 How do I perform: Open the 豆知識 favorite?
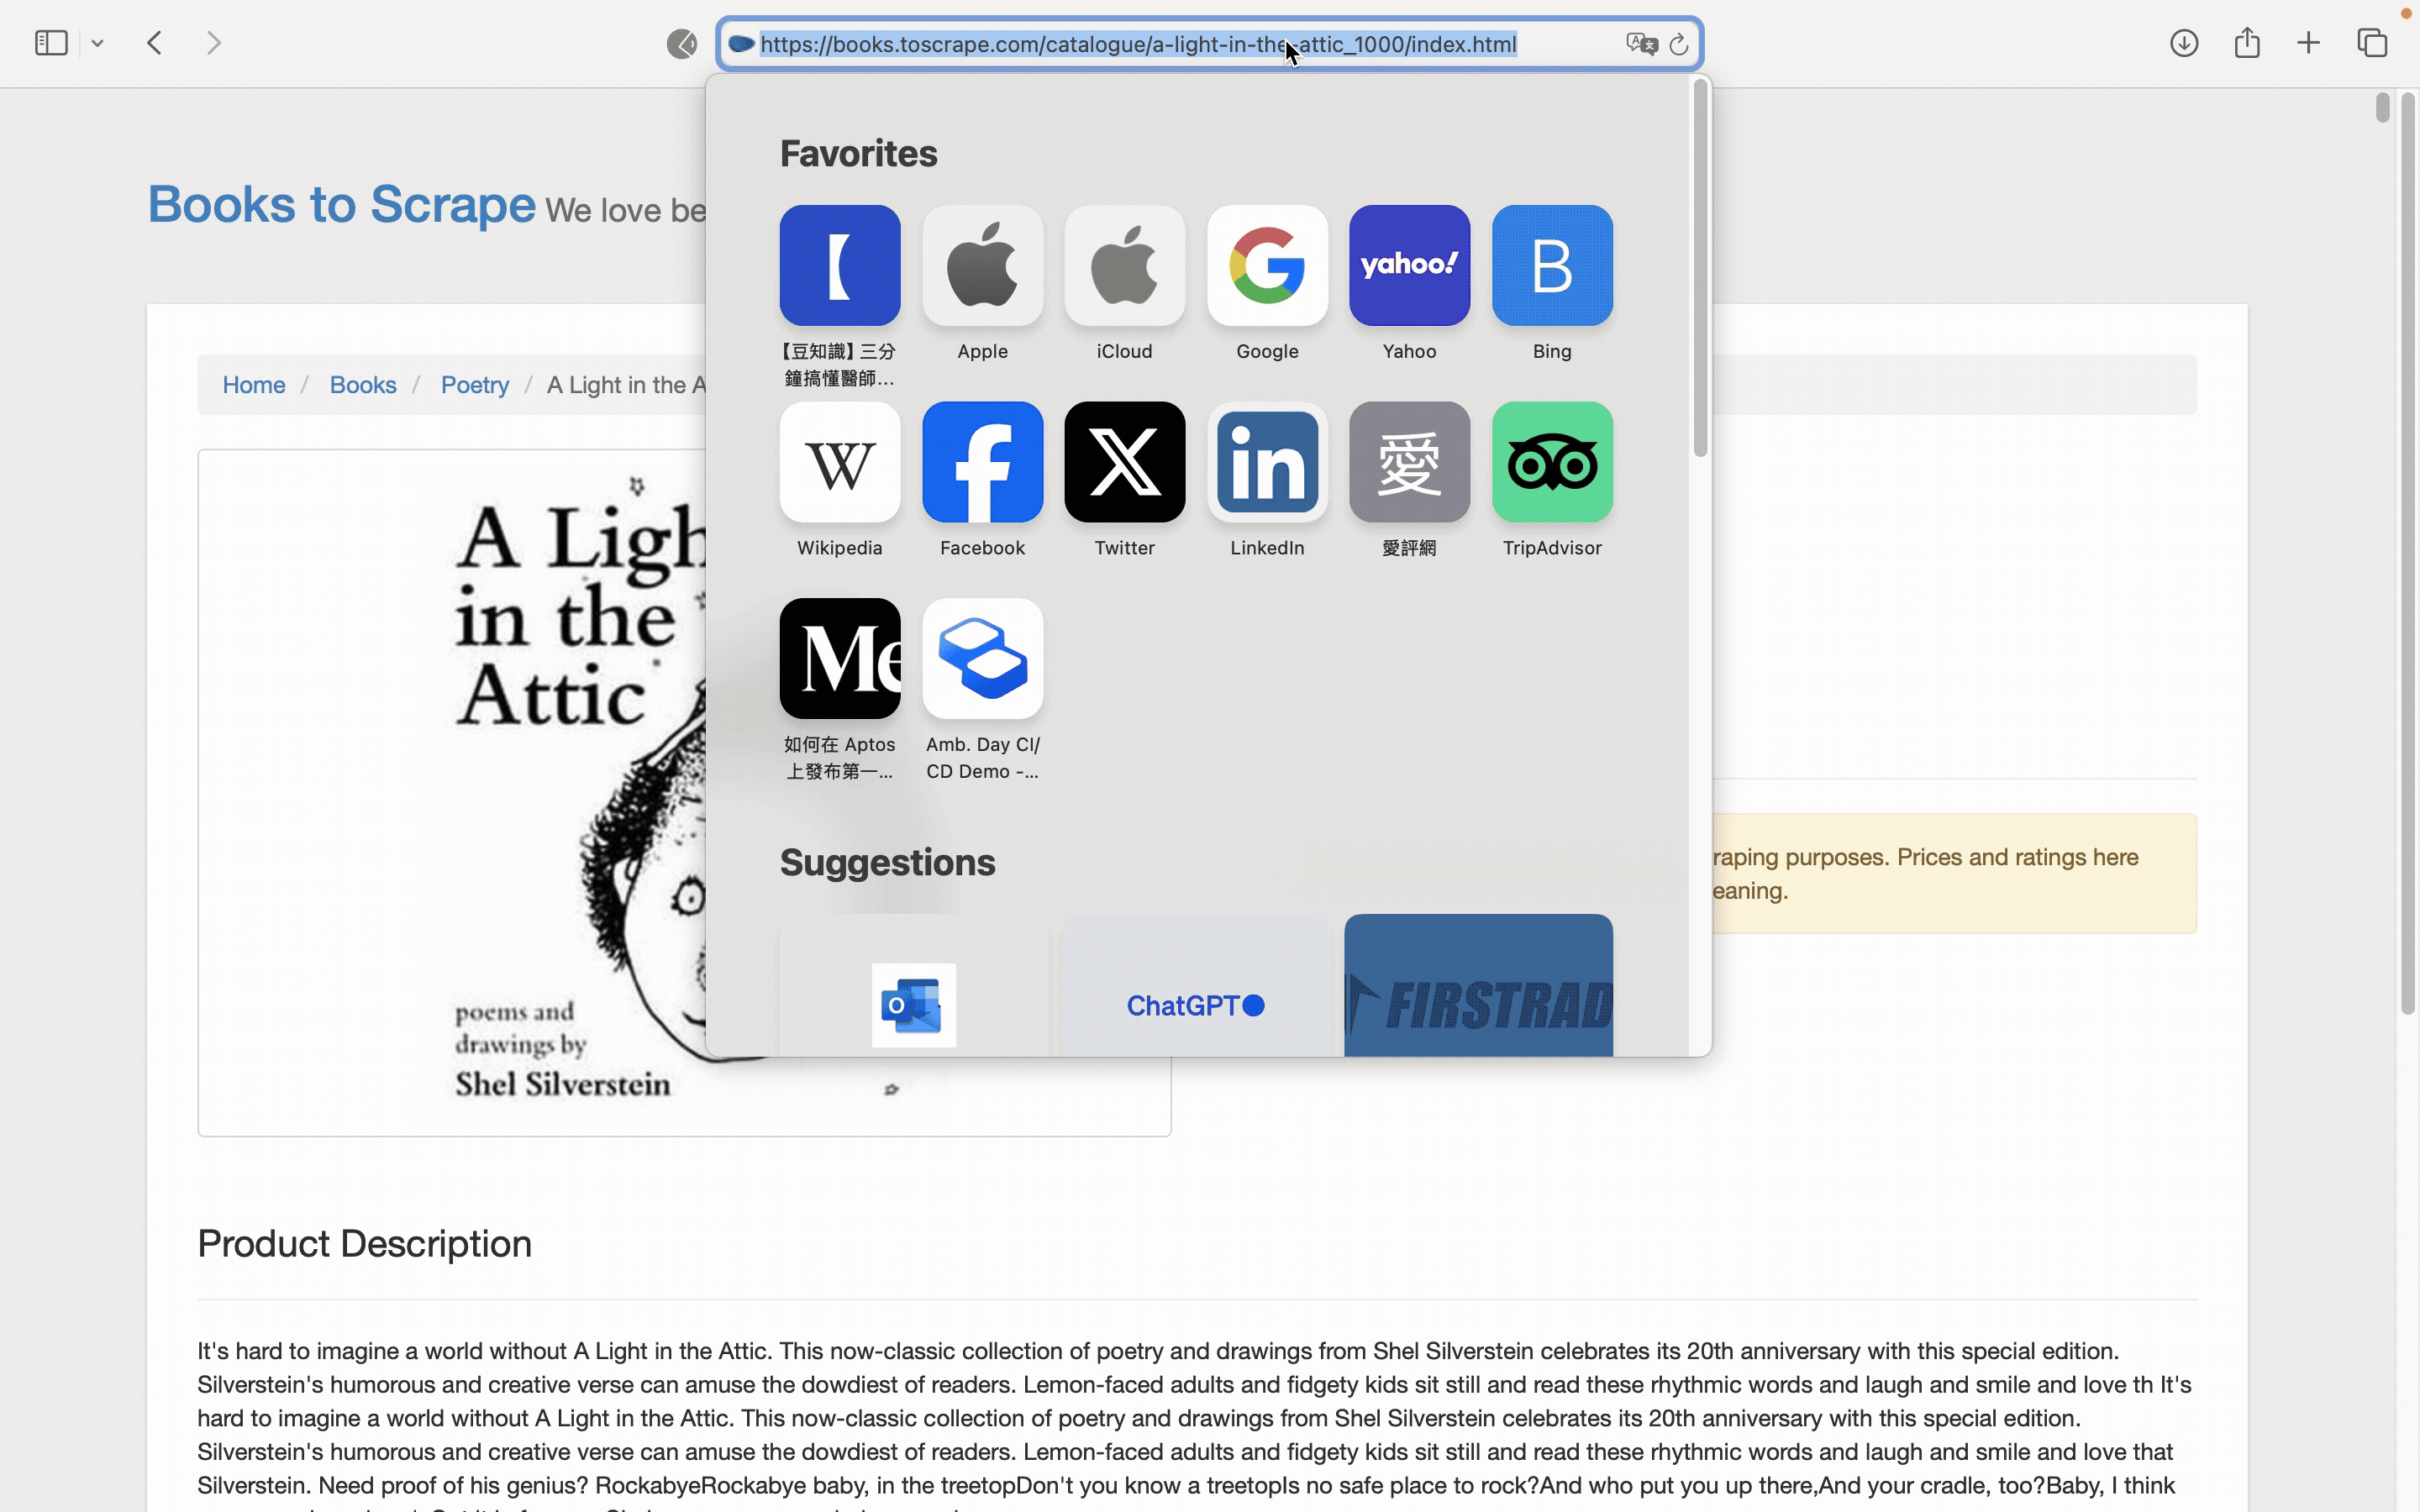[840, 265]
